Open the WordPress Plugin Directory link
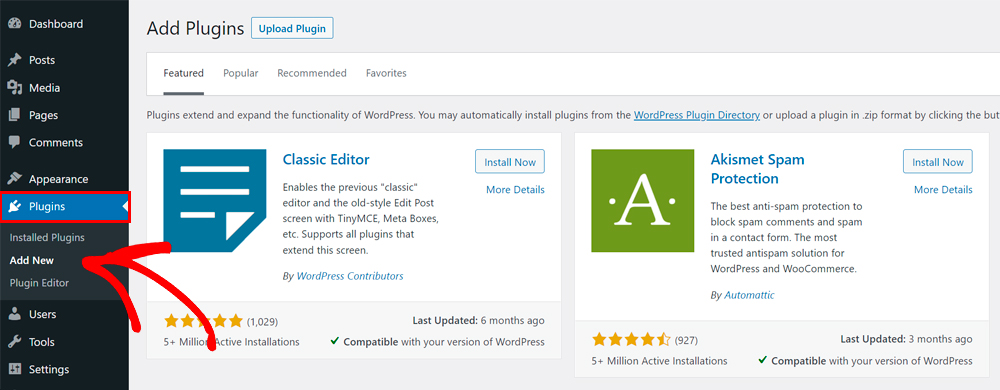This screenshot has width=1000, height=390. coord(696,115)
